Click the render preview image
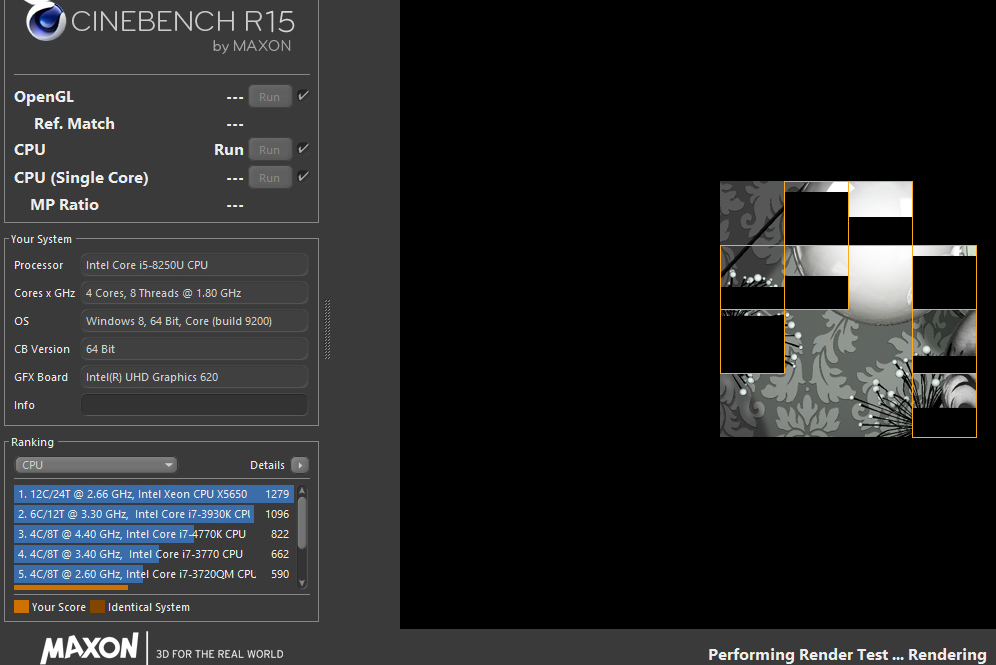The image size is (996, 665). tap(848, 309)
